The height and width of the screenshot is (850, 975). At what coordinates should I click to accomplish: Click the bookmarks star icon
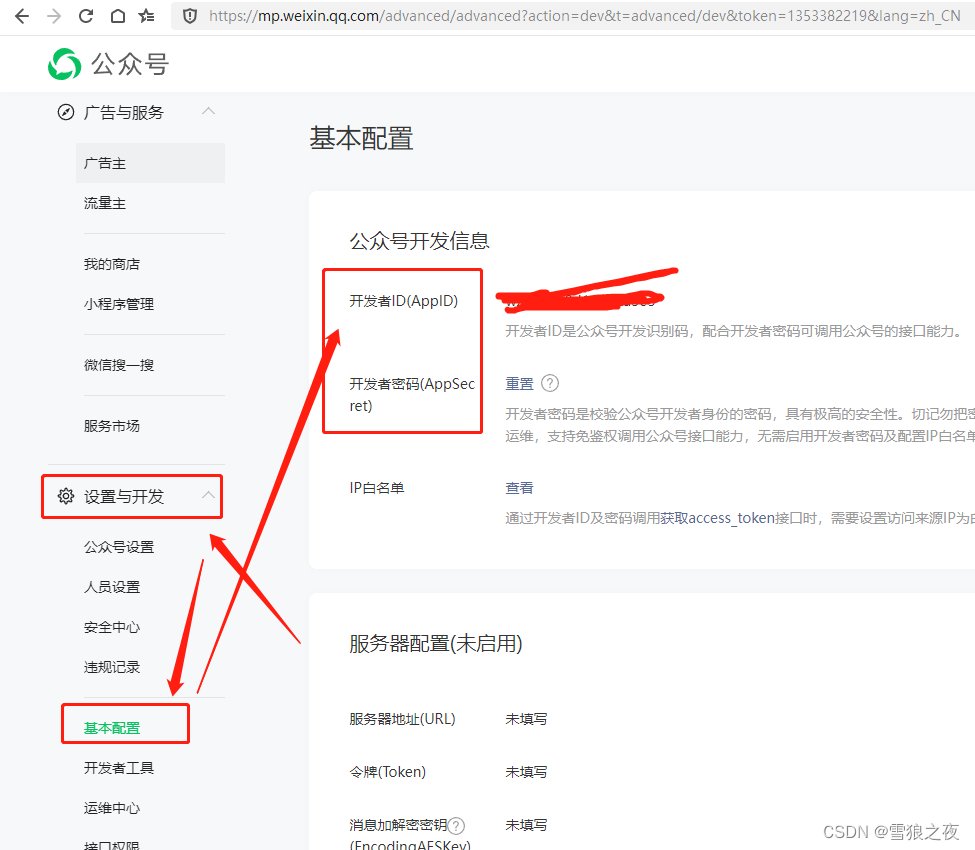[x=147, y=16]
